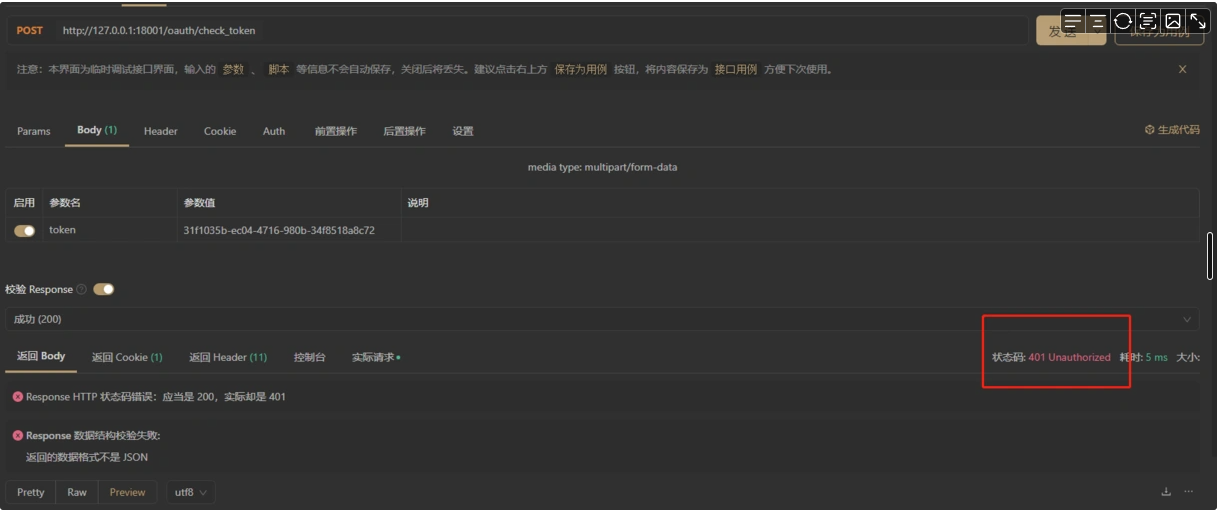Click red error icon for HTTP 状态码错误
1218x511 pixels.
[x=18, y=396]
